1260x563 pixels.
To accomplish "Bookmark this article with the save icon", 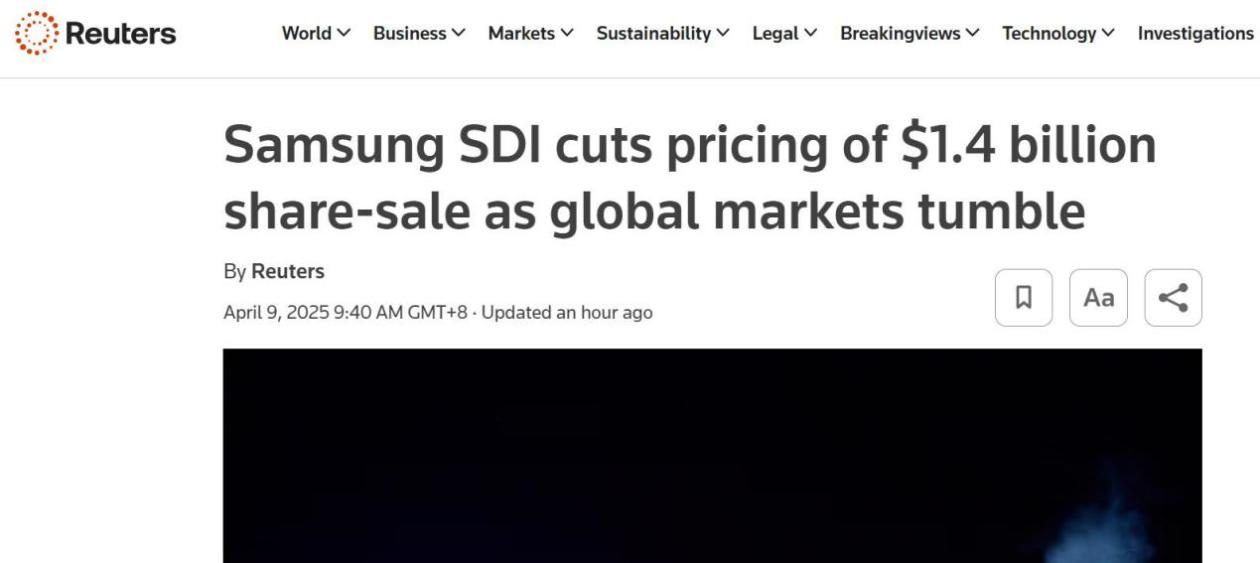I will (x=1023, y=297).
